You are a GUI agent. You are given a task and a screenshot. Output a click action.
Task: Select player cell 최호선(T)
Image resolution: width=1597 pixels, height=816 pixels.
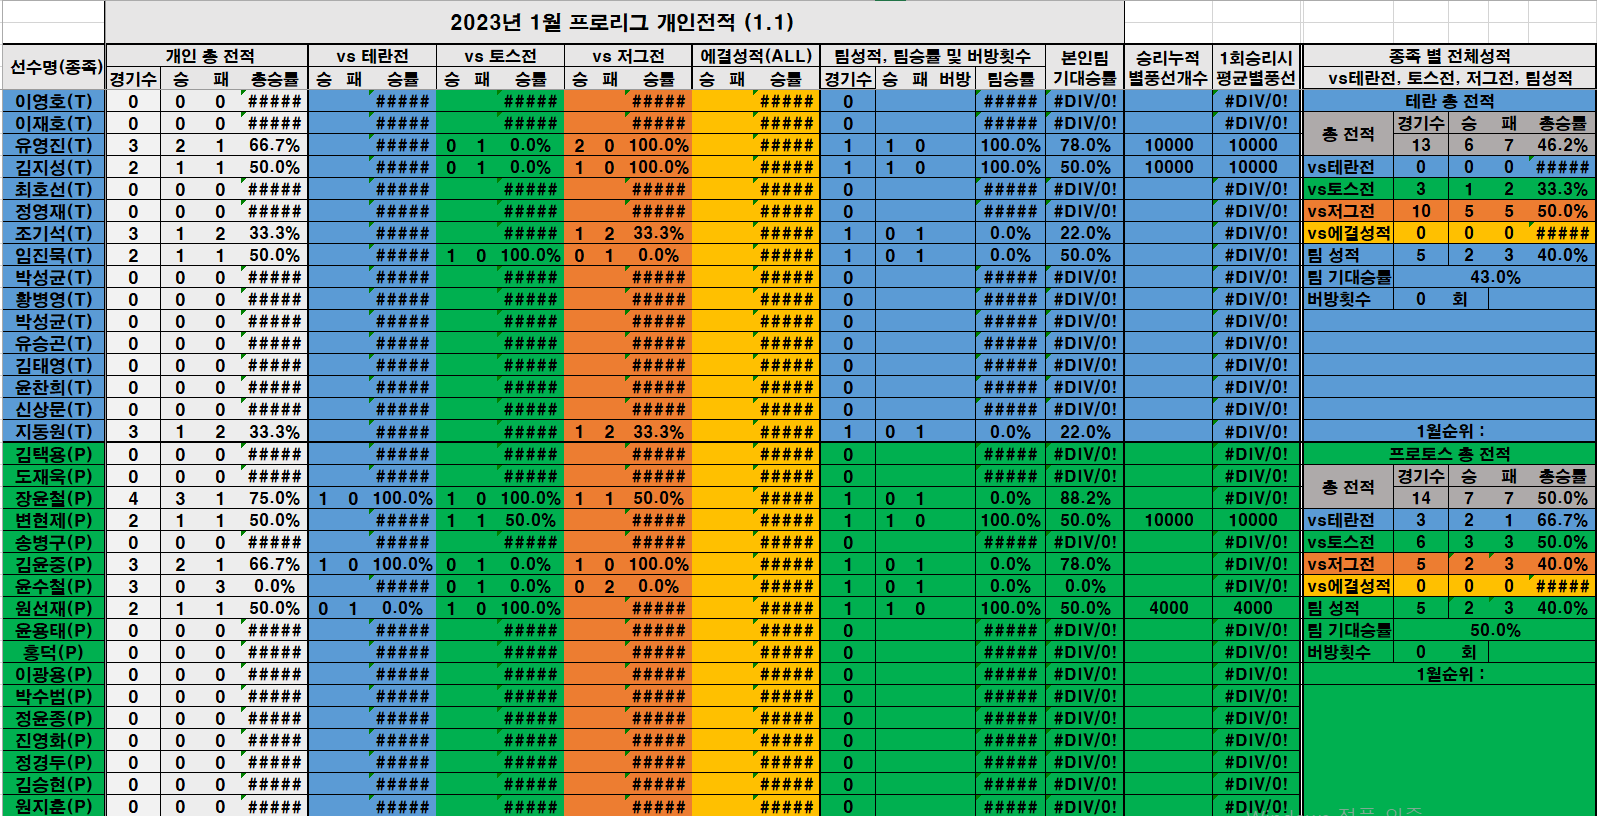point(54,189)
